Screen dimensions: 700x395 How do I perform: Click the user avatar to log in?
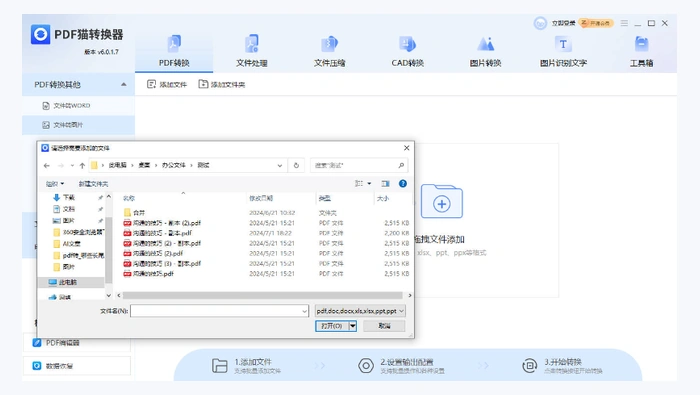coord(540,23)
